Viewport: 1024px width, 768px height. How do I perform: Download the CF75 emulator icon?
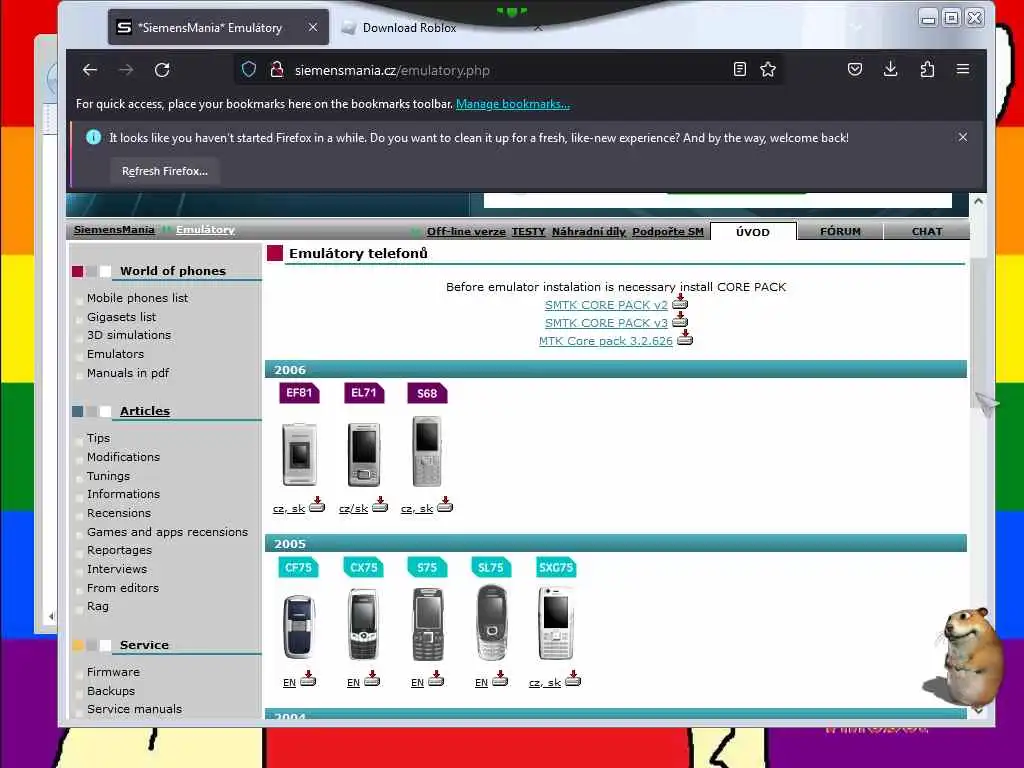308,679
